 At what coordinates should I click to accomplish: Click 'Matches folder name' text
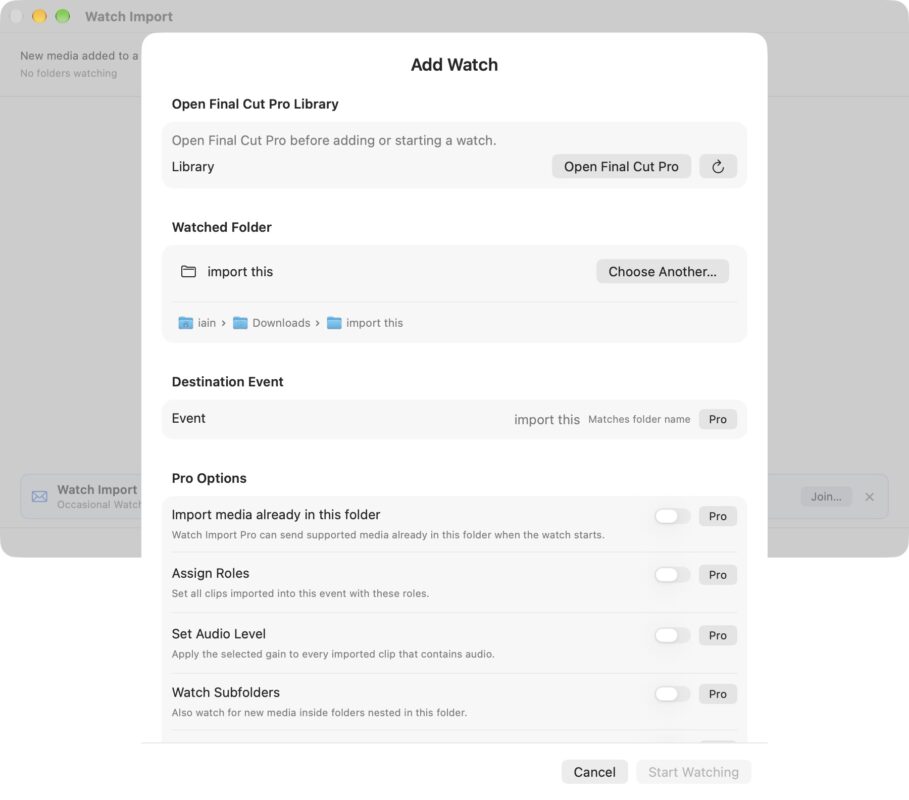coord(639,419)
